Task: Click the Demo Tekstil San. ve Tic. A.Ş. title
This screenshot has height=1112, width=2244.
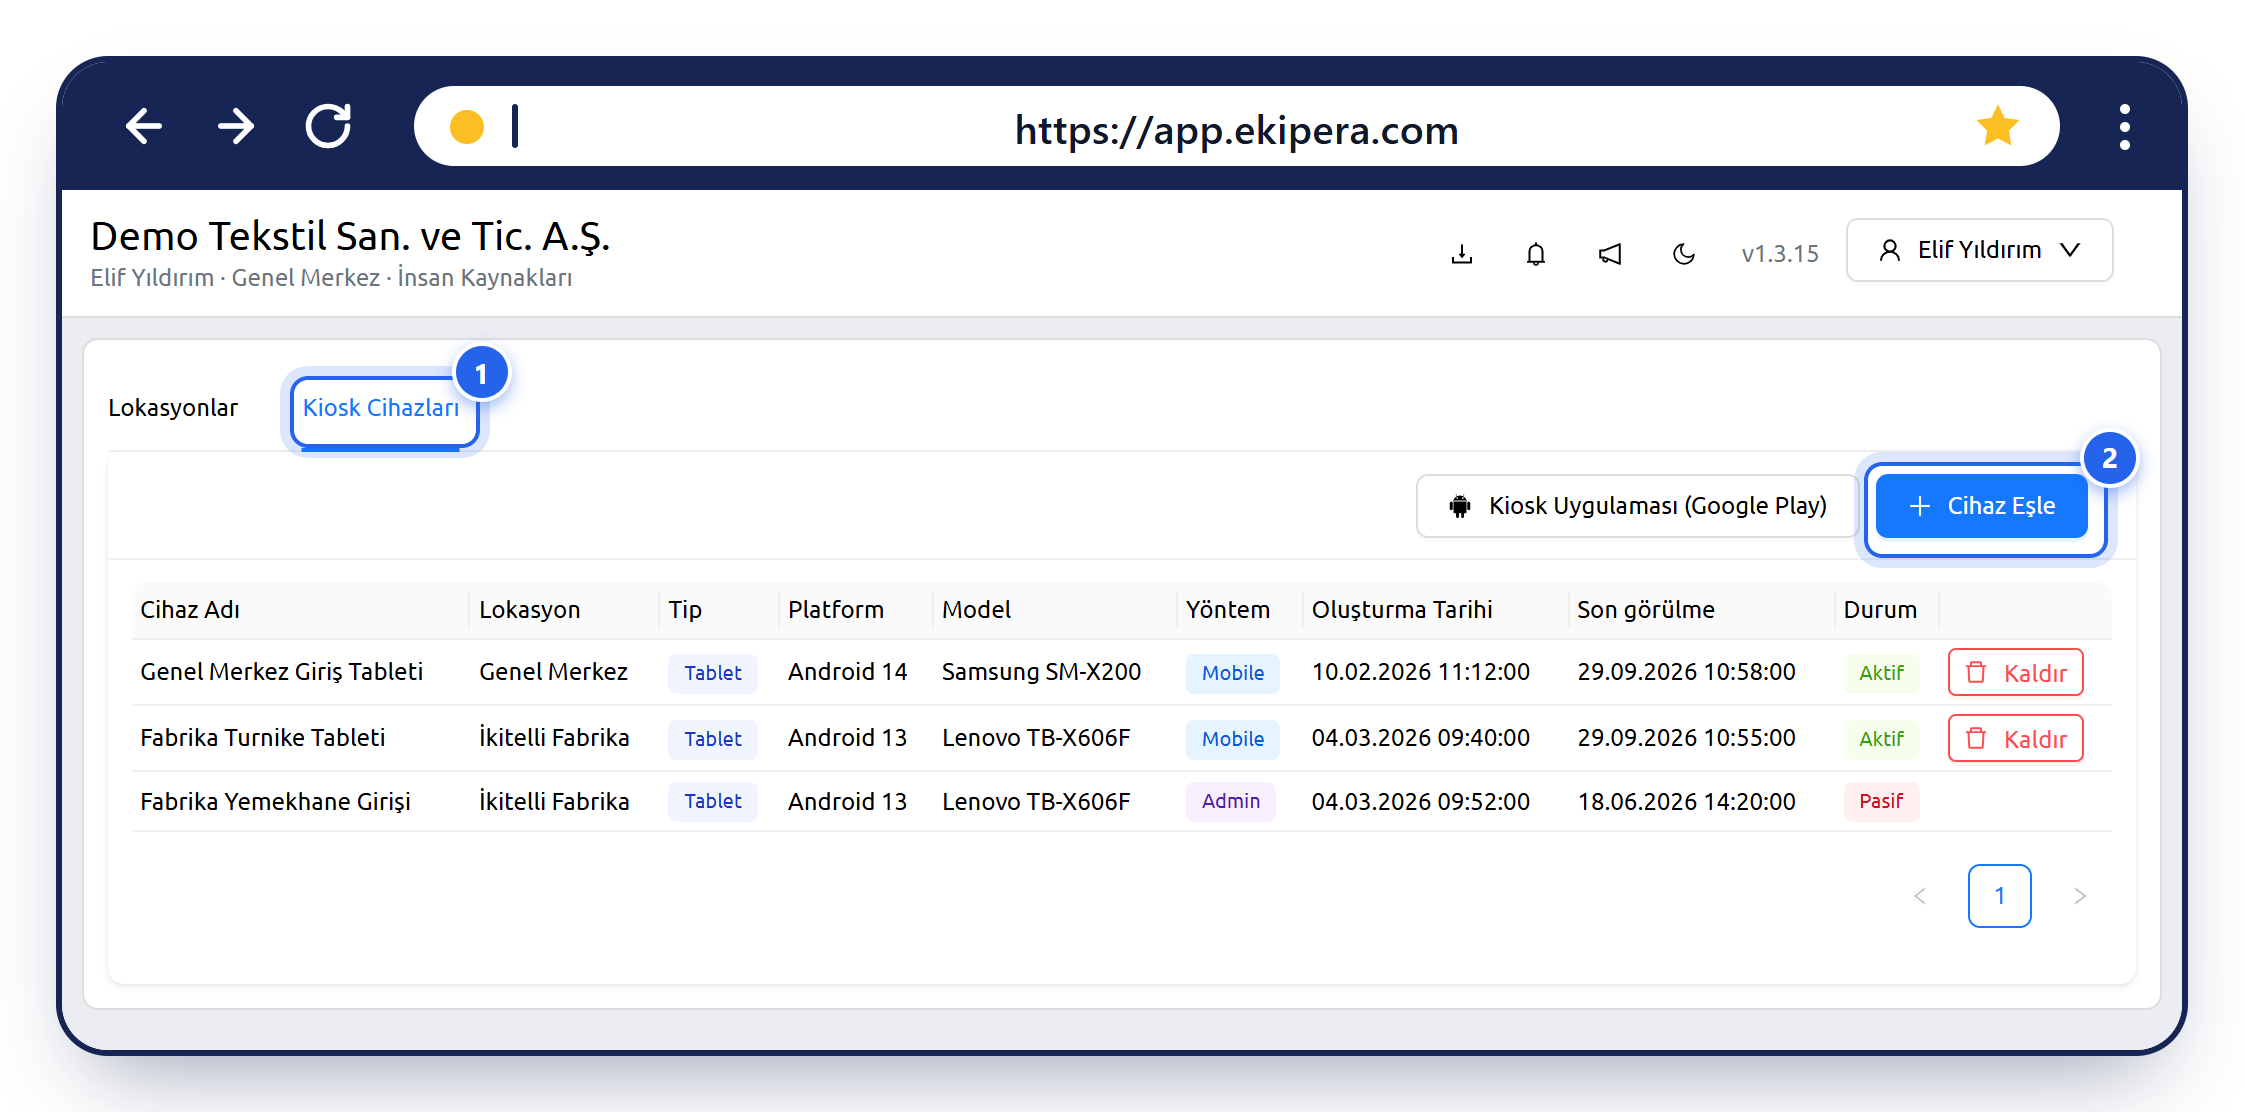Action: pos(350,237)
